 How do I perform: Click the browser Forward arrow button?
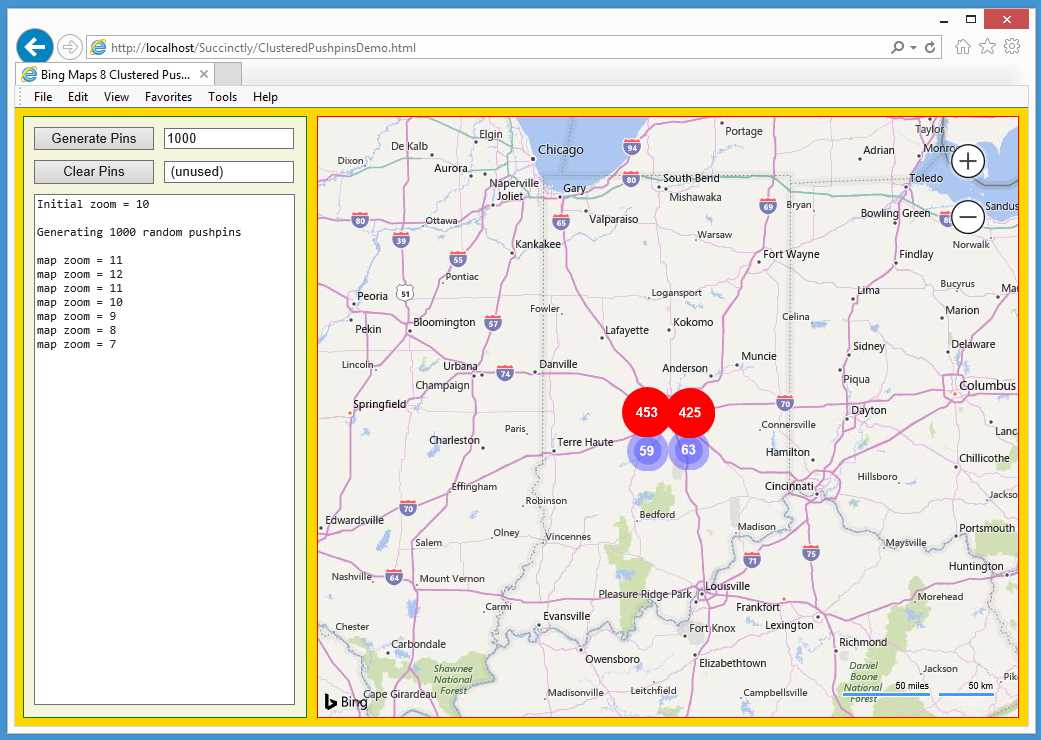point(70,47)
